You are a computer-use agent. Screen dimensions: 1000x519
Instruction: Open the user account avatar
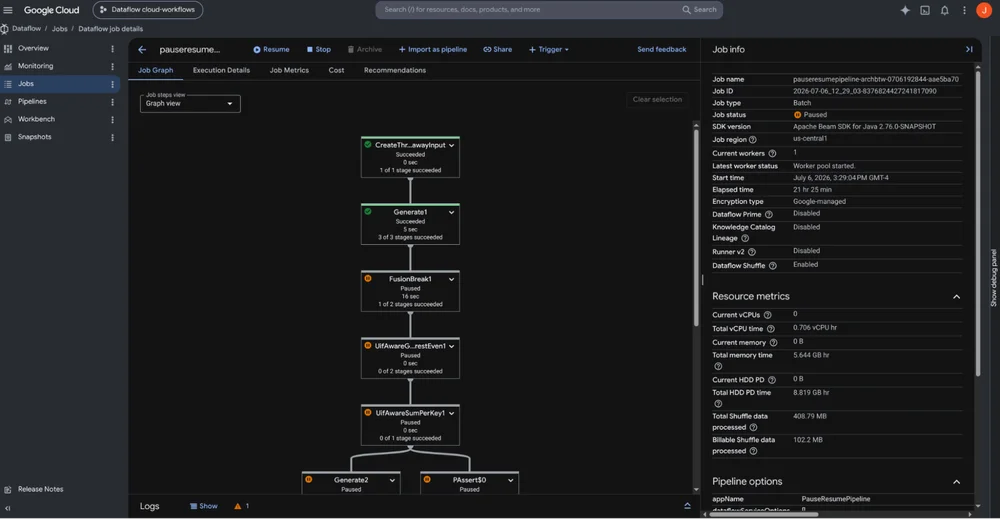click(984, 10)
